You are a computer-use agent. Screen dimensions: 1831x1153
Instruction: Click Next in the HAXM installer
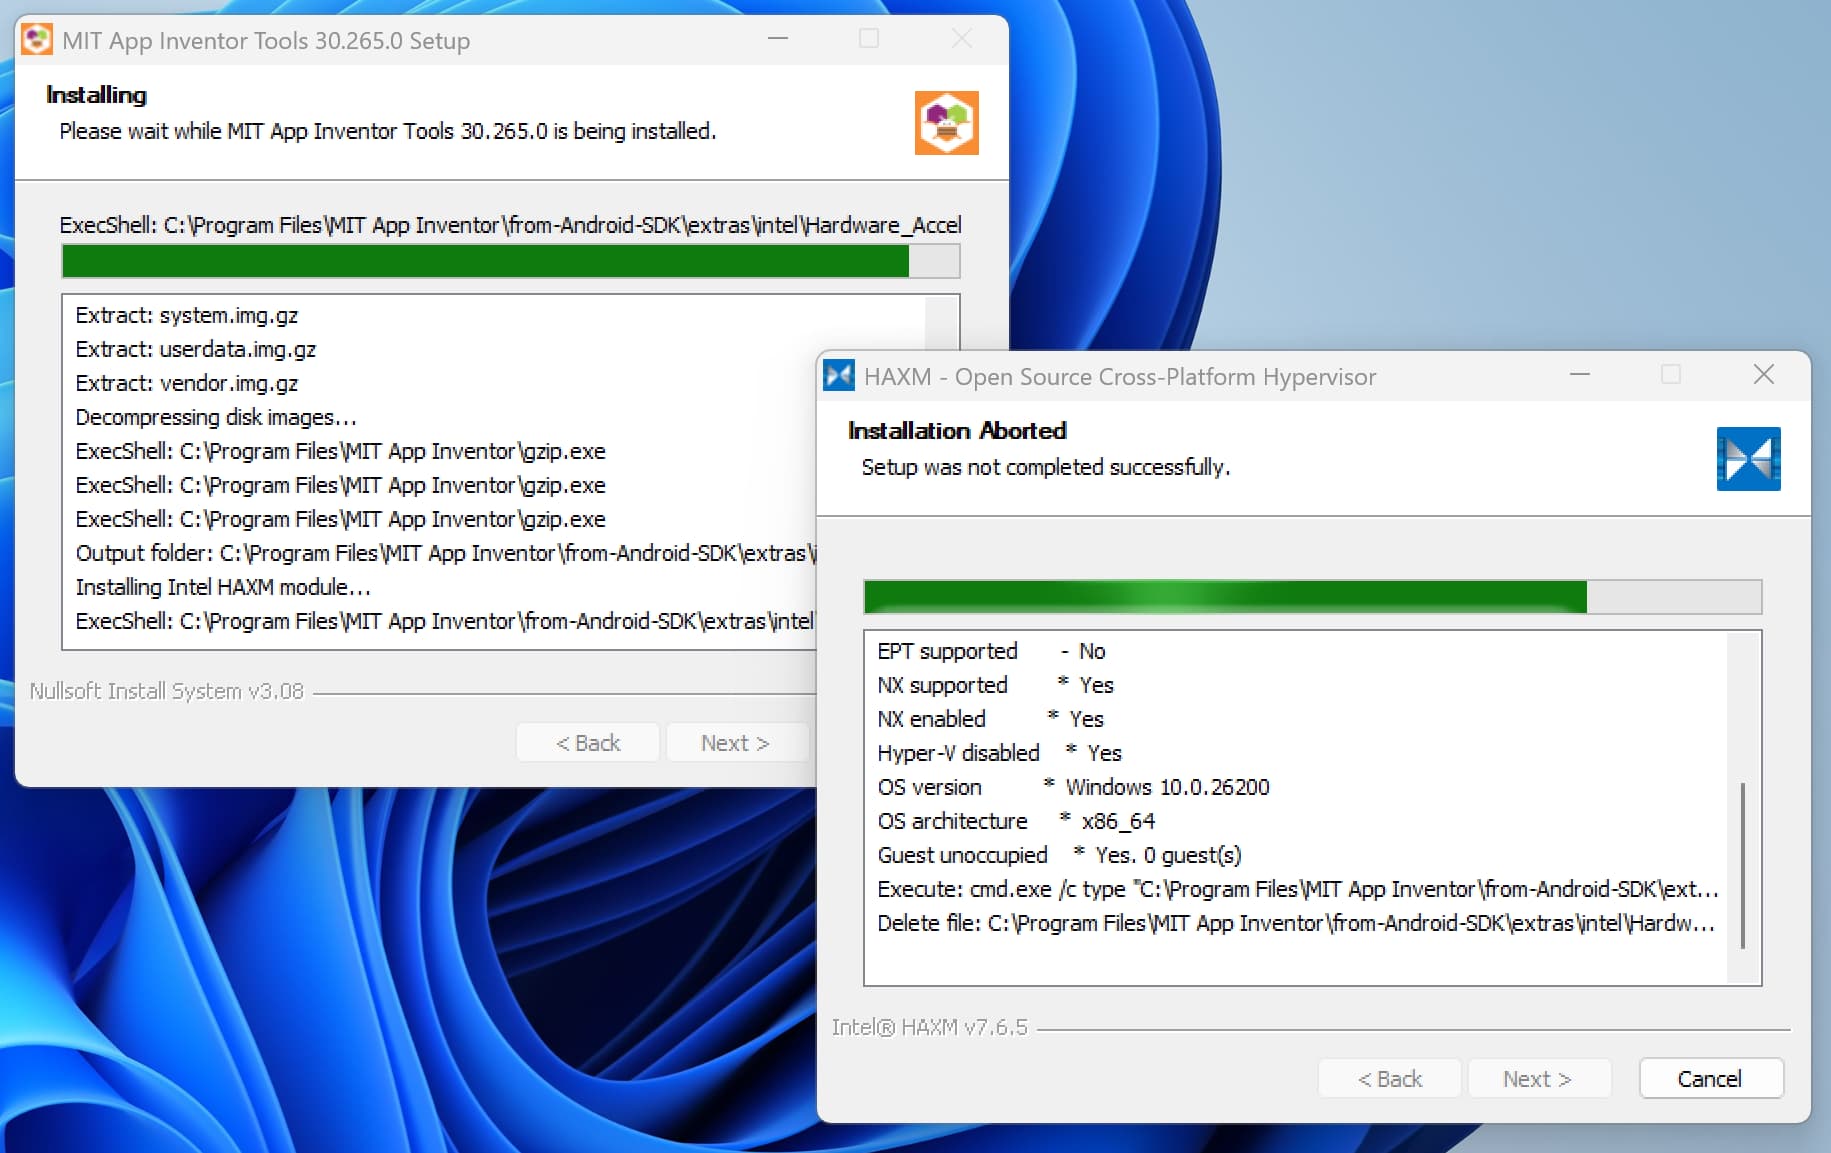pyautogui.click(x=1538, y=1079)
